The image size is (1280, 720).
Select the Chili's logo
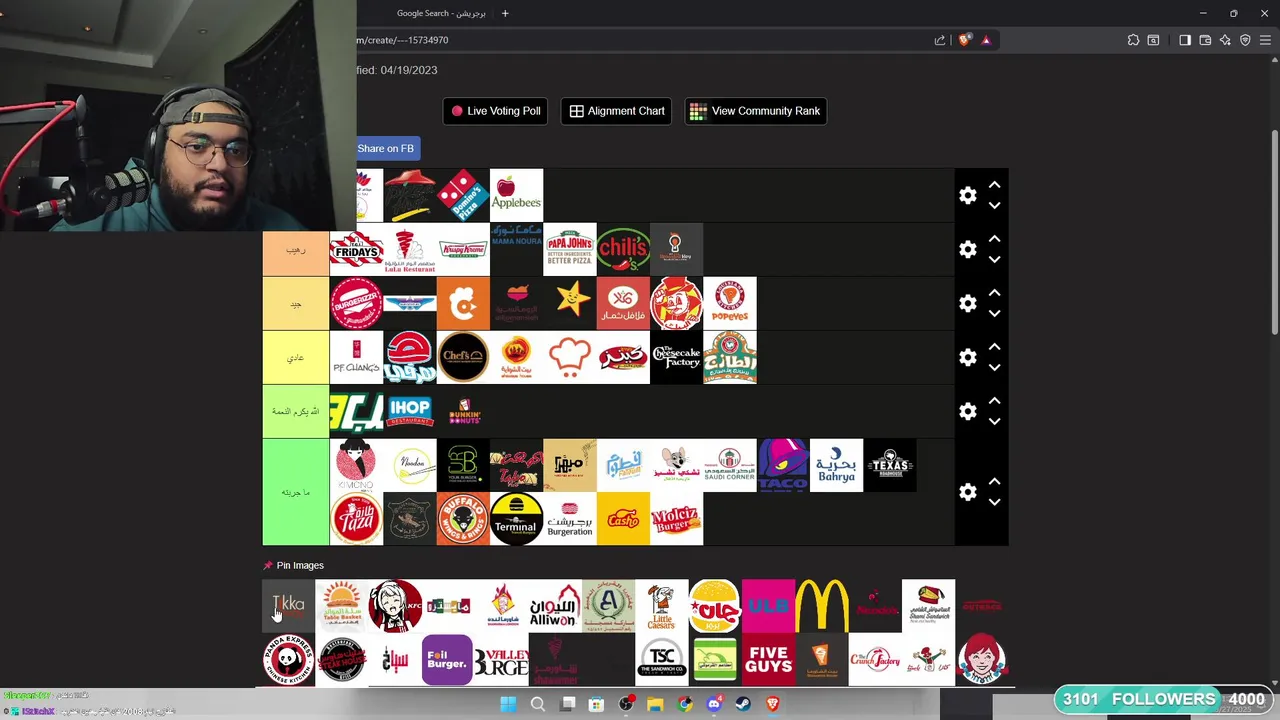623,249
